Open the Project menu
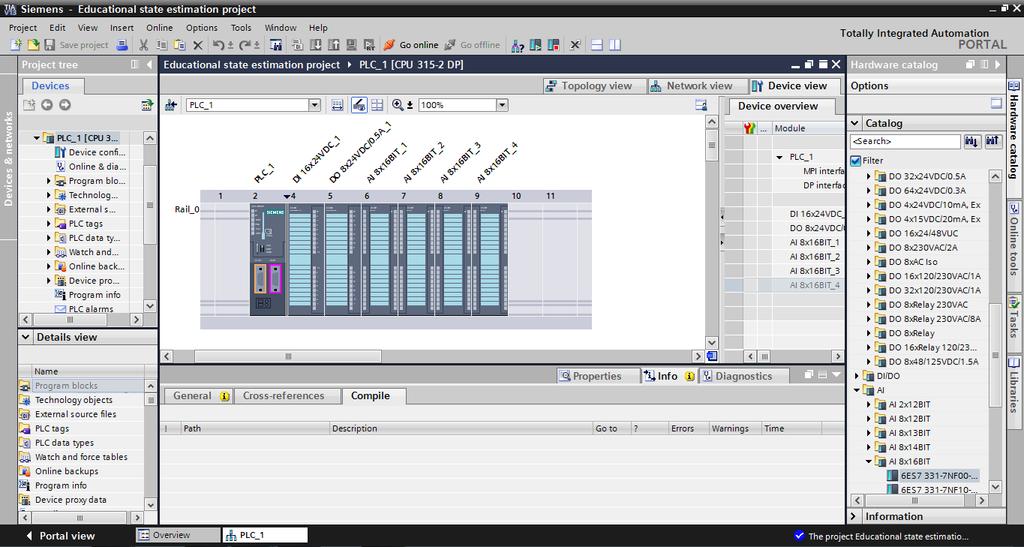This screenshot has width=1024, height=547. tap(23, 27)
